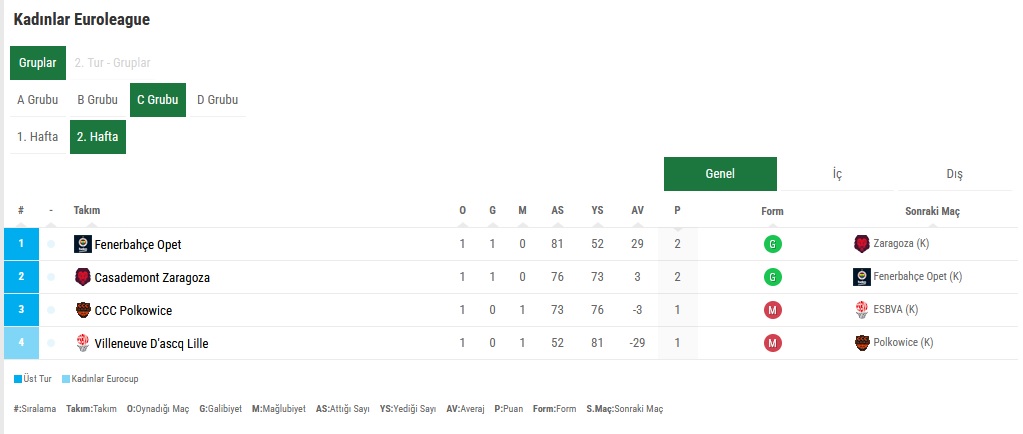Click red M form badge for Villeneuve D'ascq Lille
This screenshot has width=1023, height=434.
[x=772, y=343]
